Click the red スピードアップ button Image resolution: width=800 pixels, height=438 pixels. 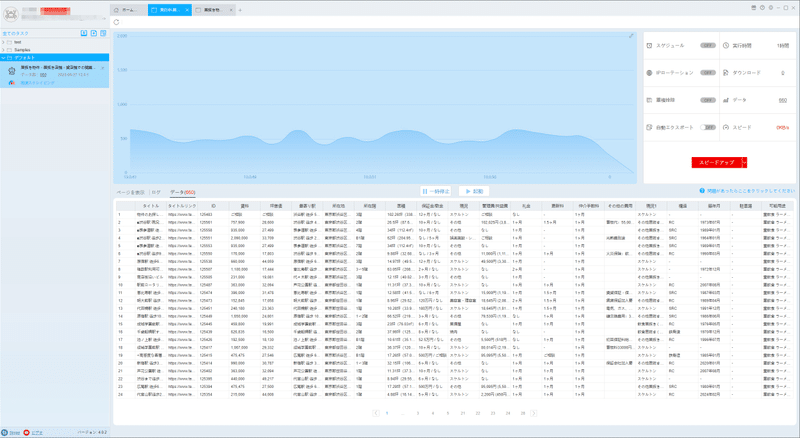(719, 162)
